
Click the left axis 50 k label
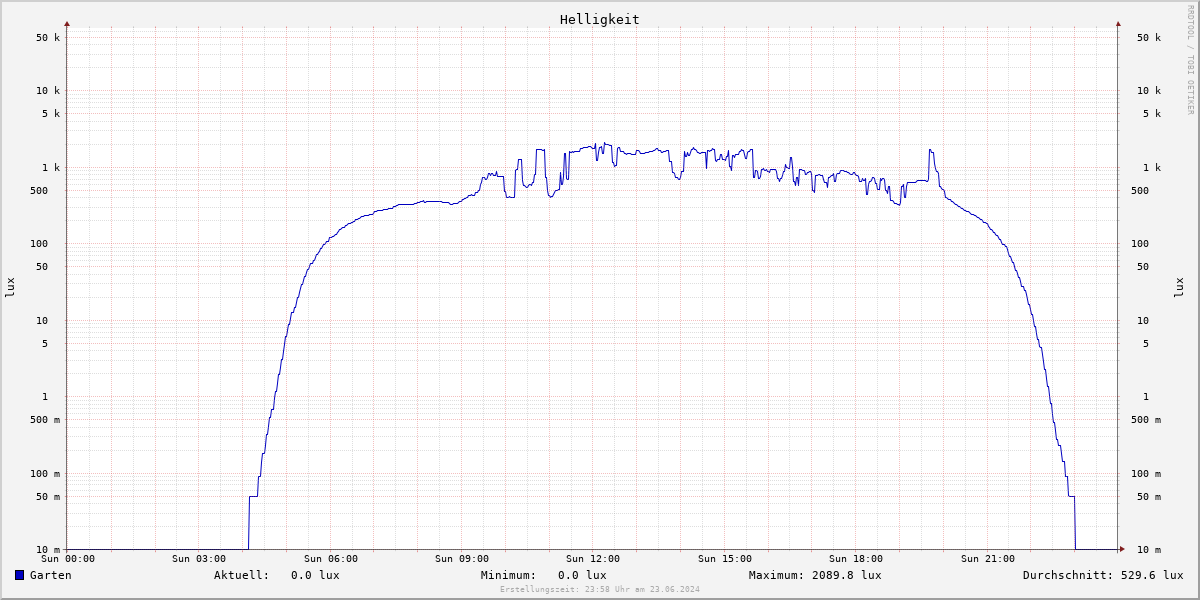[x=48, y=37]
